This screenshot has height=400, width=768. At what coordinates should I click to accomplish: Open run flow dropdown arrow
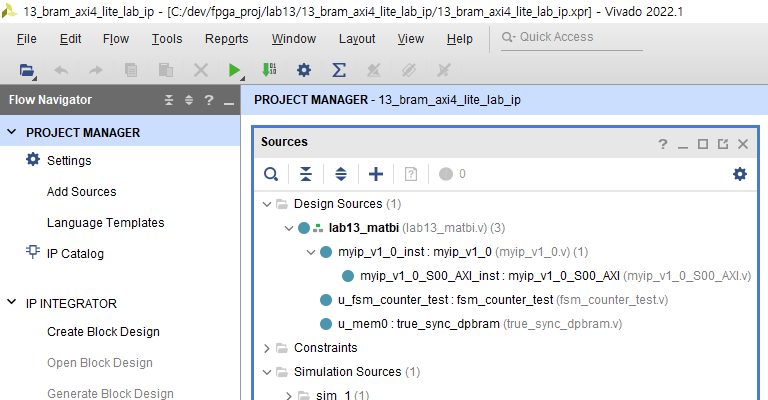[x=242, y=78]
